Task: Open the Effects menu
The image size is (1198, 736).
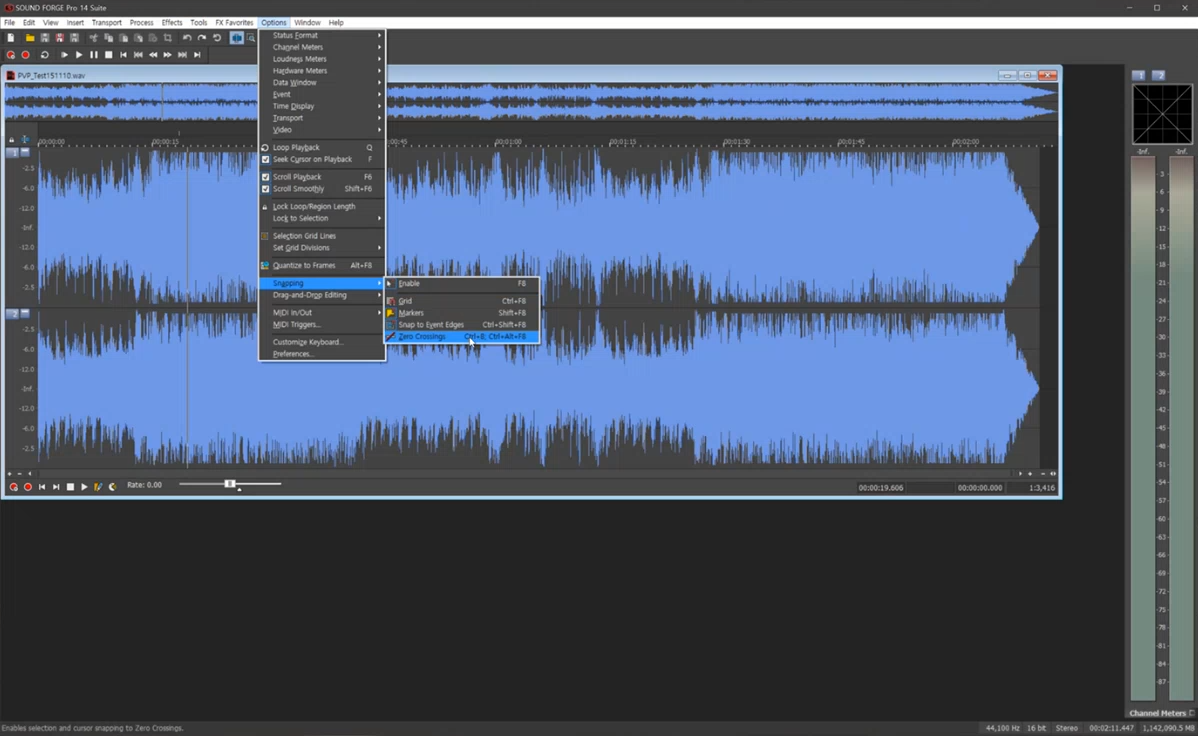Action: (x=172, y=23)
